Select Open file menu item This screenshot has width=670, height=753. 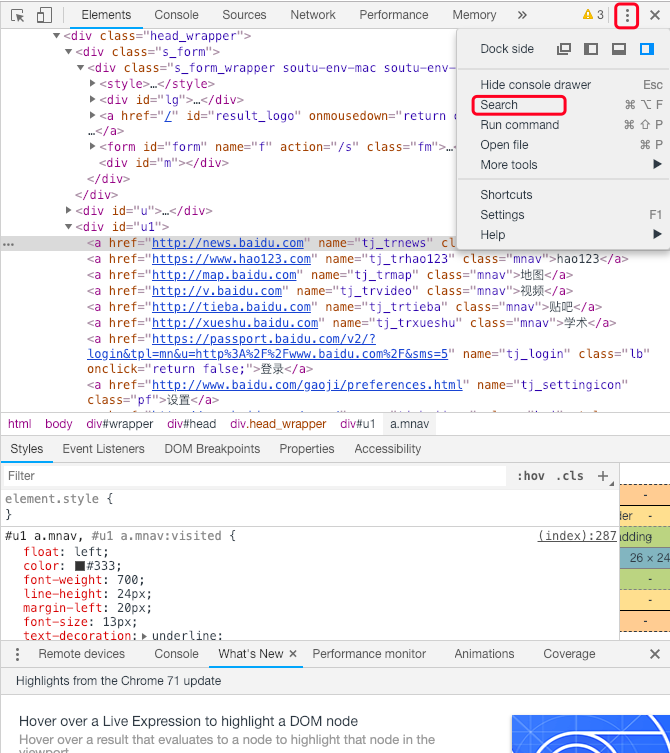click(564, 145)
